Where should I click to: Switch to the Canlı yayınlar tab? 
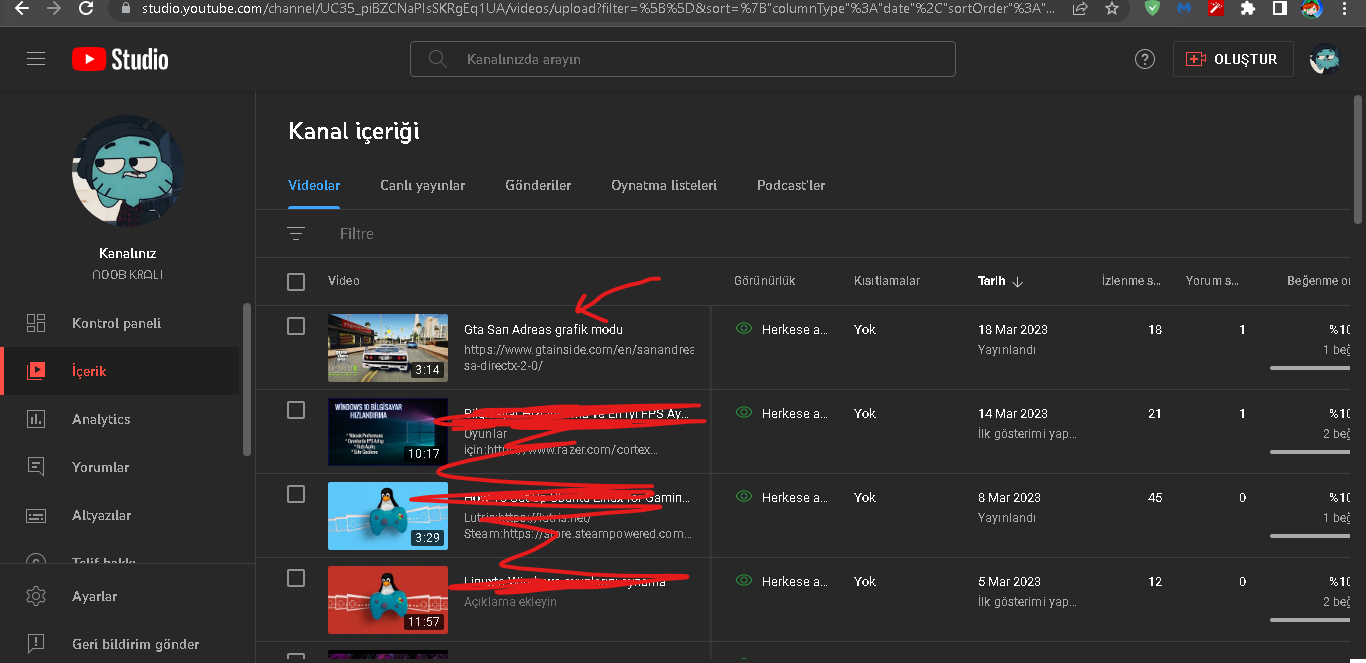422,185
